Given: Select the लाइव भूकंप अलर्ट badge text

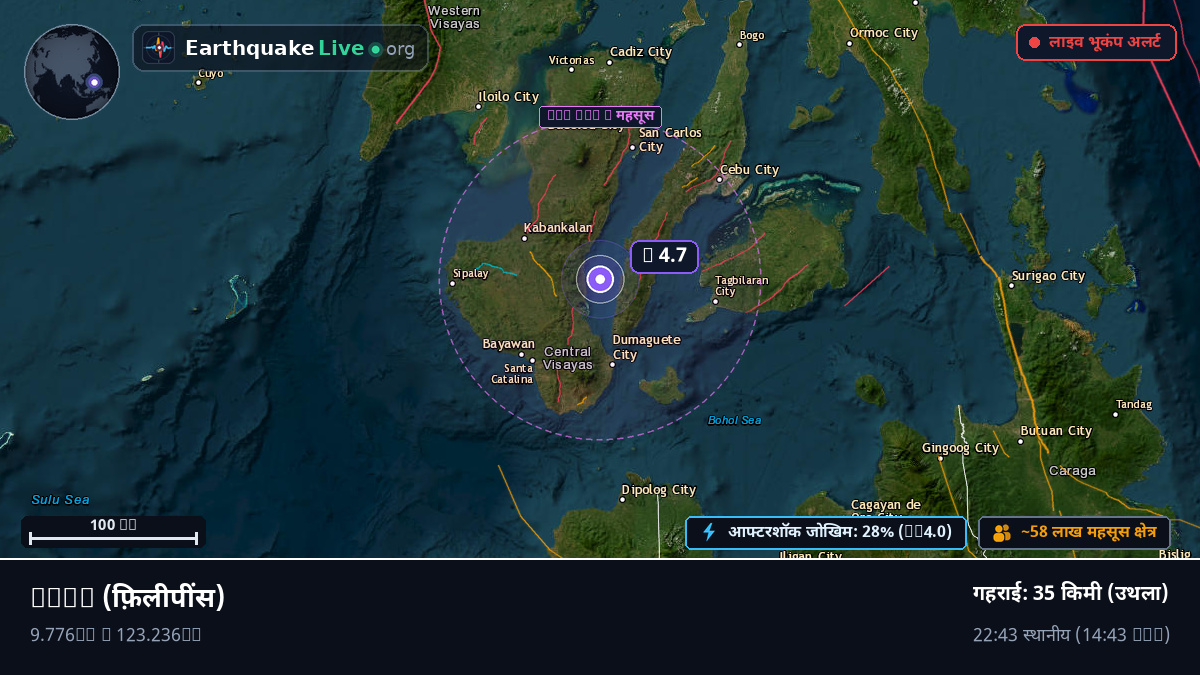Looking at the screenshot, I should tap(1104, 43).
